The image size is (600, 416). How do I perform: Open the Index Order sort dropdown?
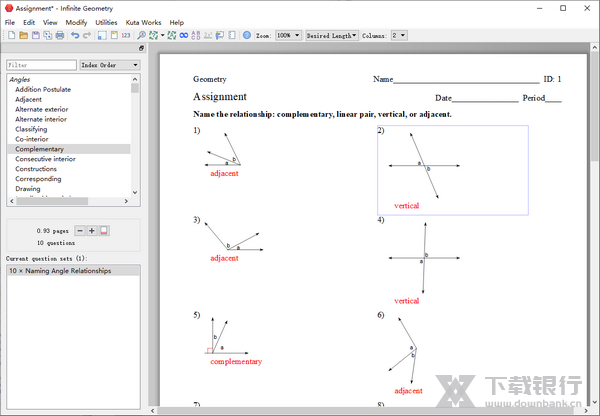pos(107,65)
